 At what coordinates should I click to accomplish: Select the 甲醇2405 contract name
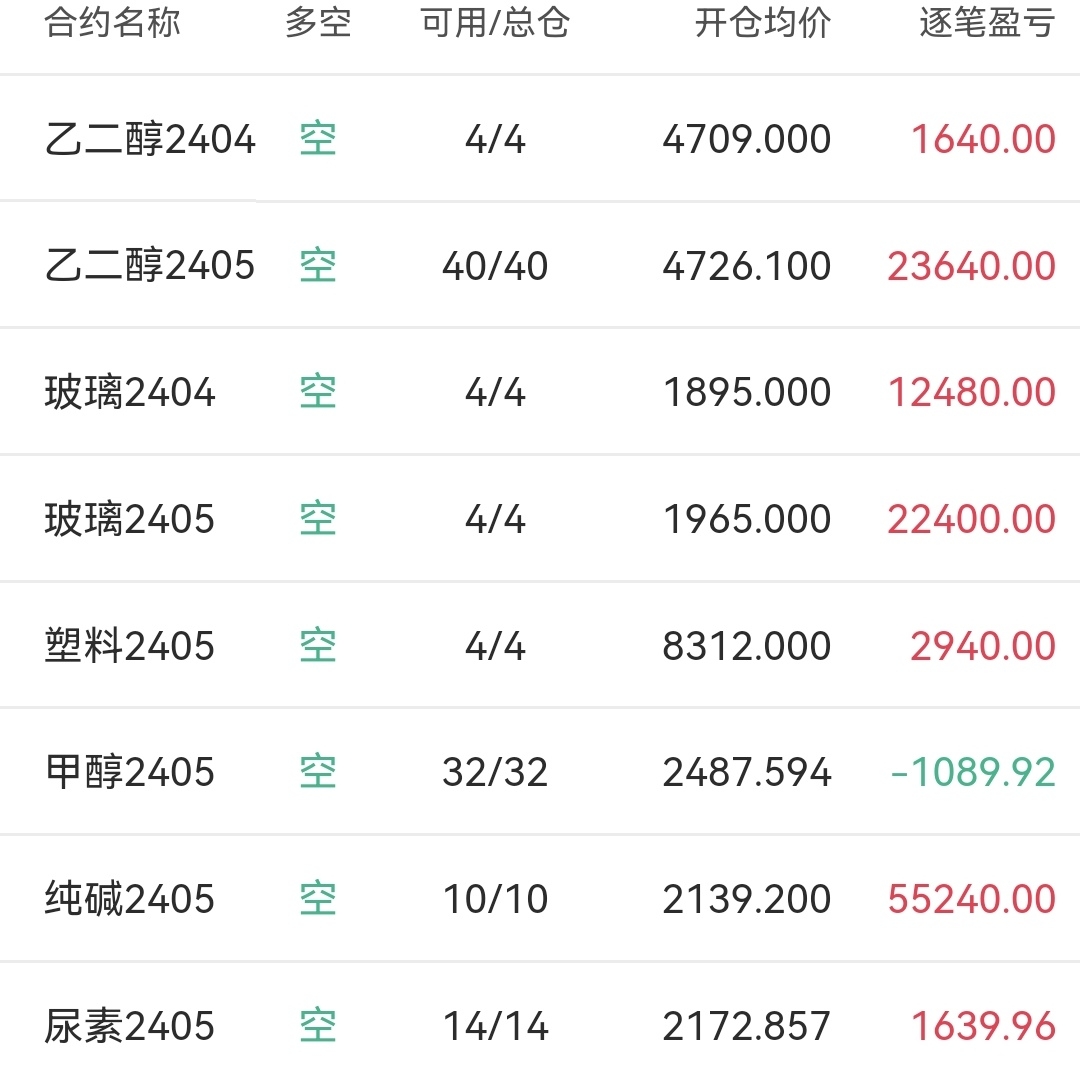tap(129, 772)
